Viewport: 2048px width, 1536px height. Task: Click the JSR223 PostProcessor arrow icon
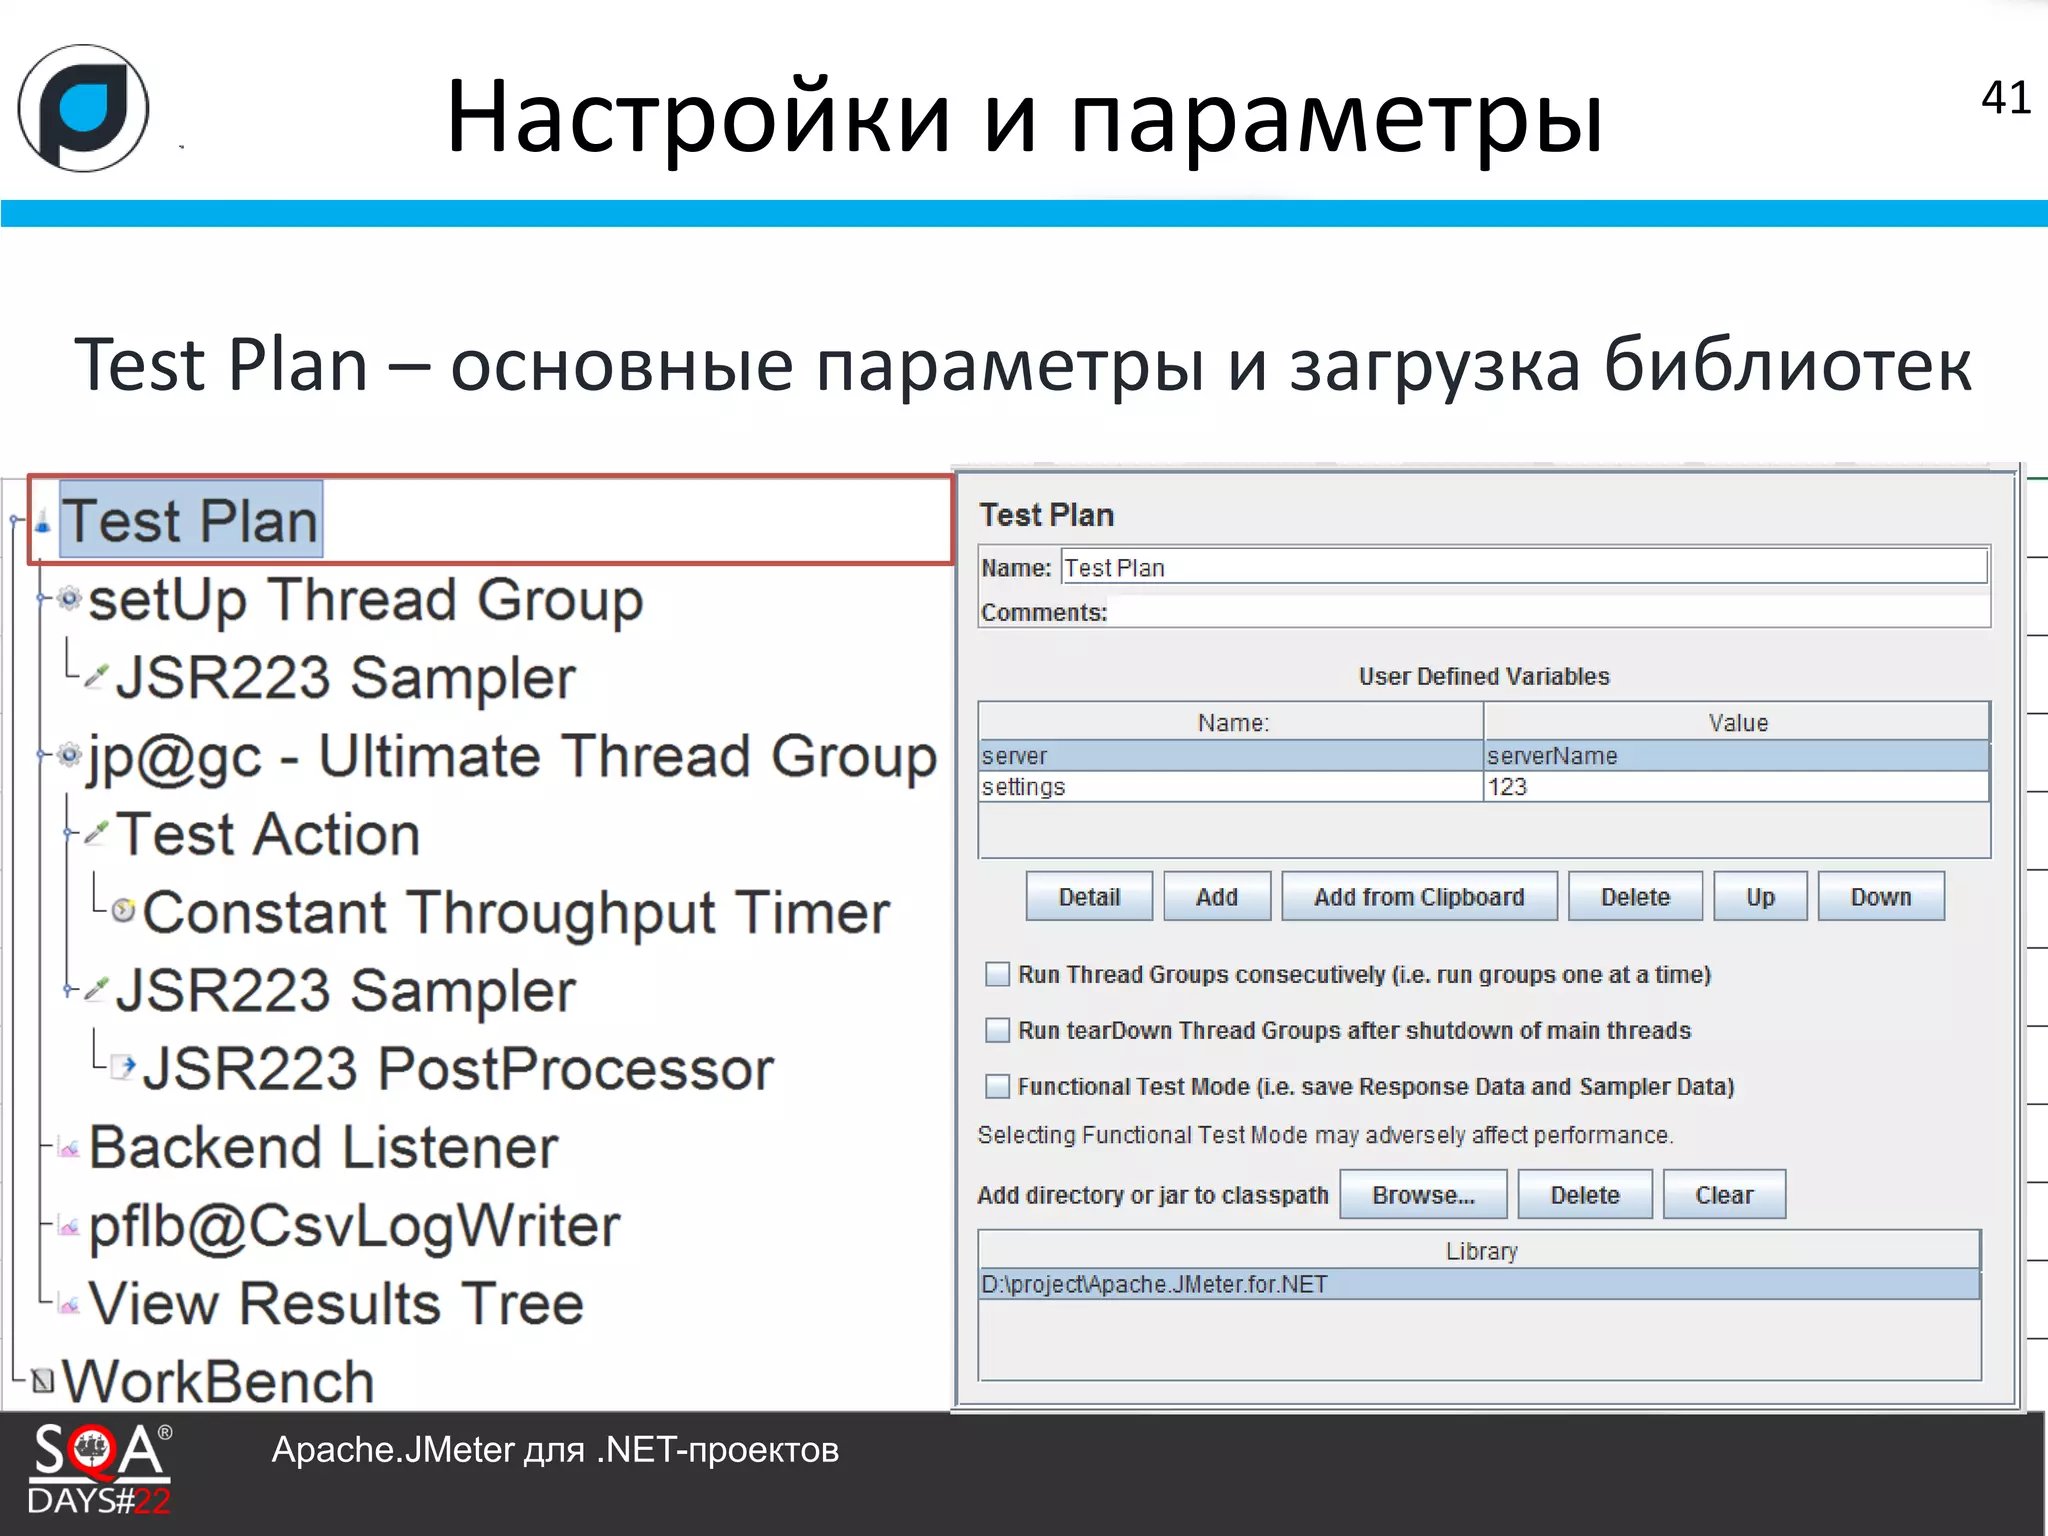pos(123,1066)
